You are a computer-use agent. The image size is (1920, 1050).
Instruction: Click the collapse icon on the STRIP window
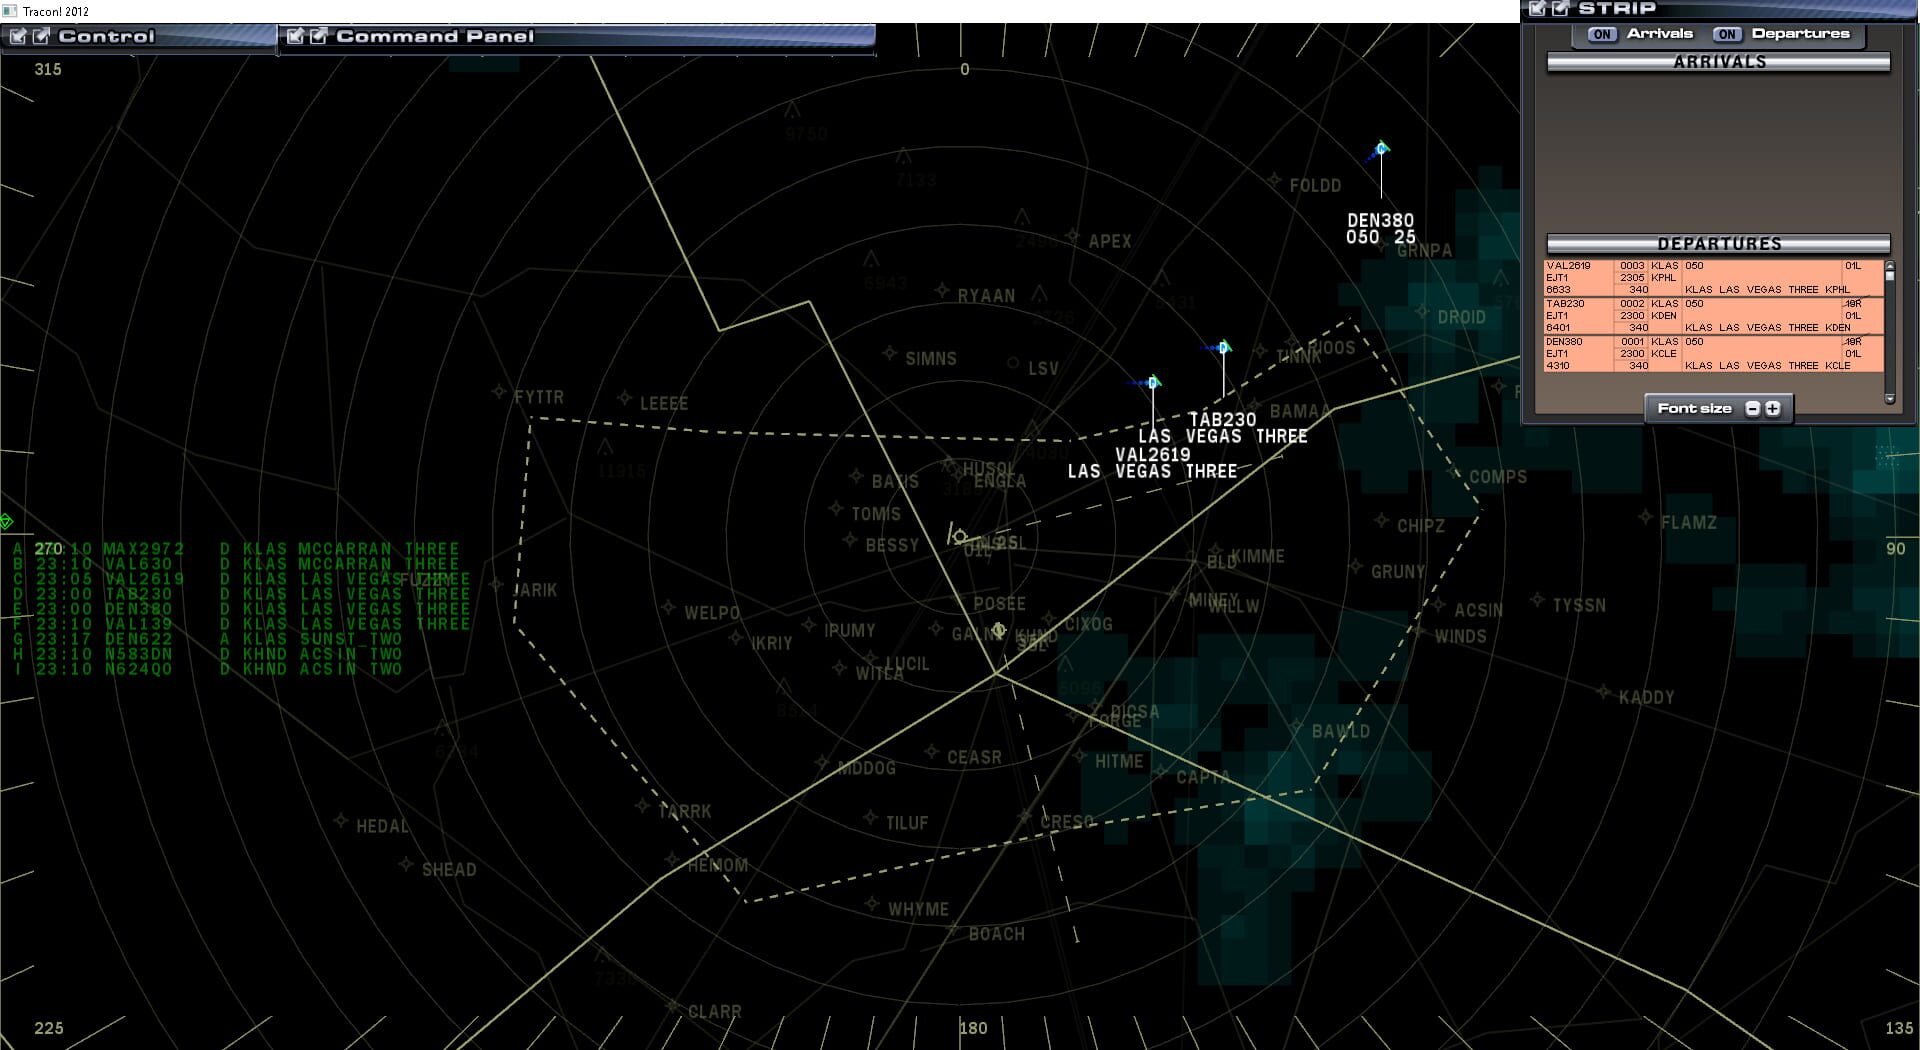pos(1537,8)
